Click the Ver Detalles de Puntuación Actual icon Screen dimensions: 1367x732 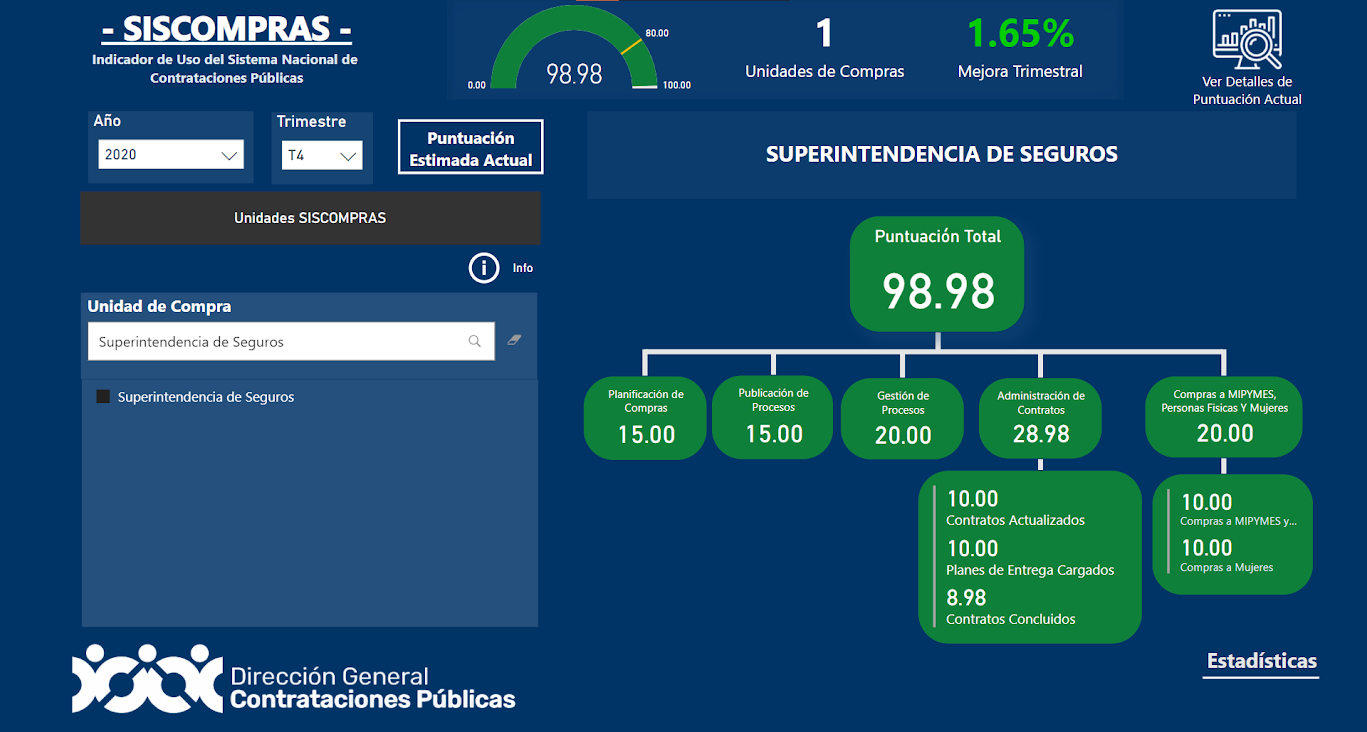(1246, 40)
